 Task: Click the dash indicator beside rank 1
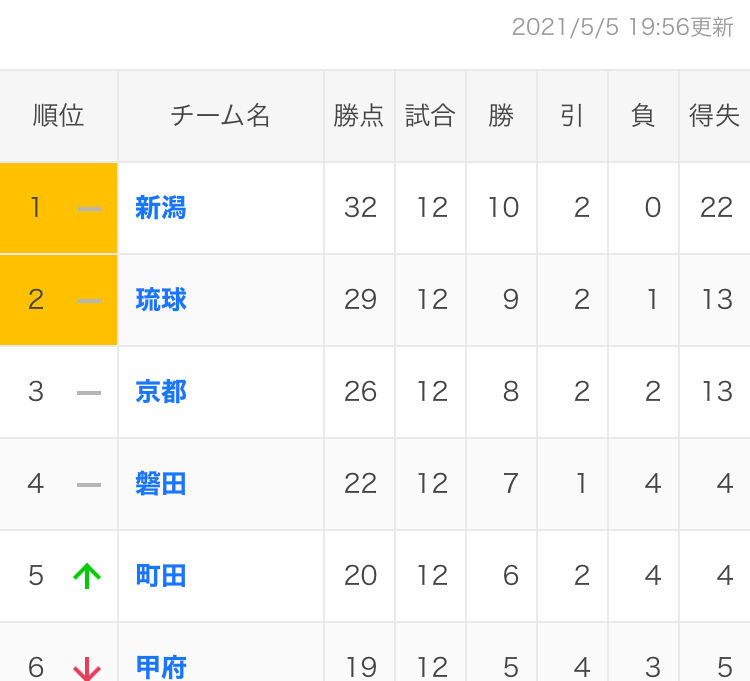point(89,209)
